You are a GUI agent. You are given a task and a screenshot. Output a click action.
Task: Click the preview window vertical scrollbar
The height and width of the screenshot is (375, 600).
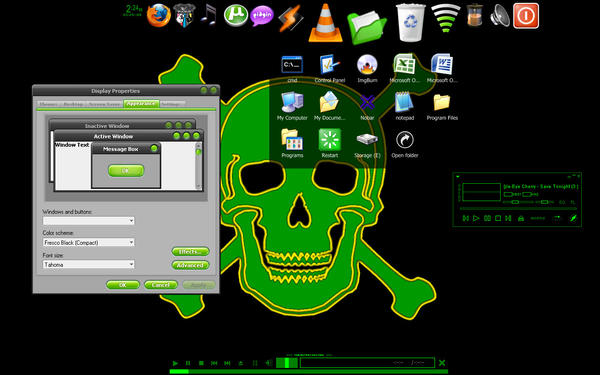[x=198, y=165]
